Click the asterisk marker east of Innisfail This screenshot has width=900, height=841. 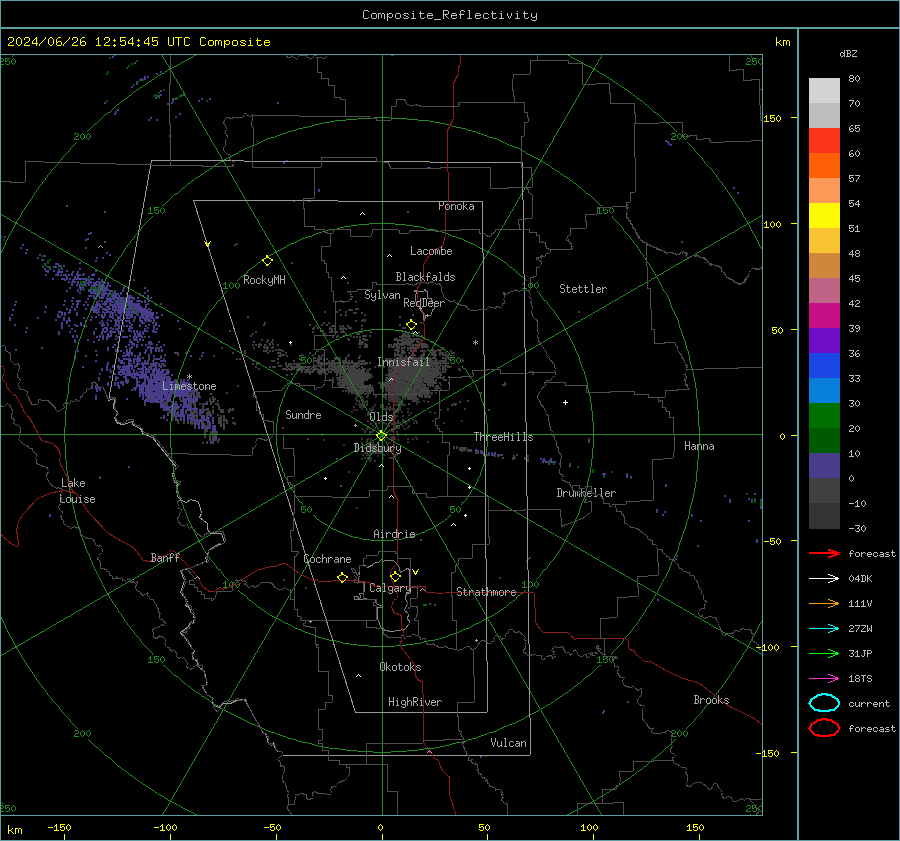[x=475, y=343]
